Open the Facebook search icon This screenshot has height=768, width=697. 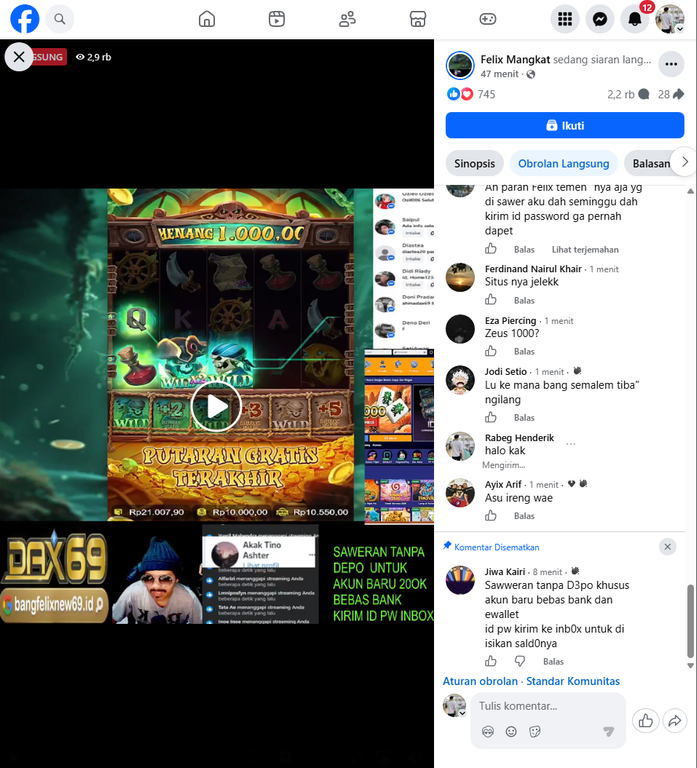(x=60, y=19)
